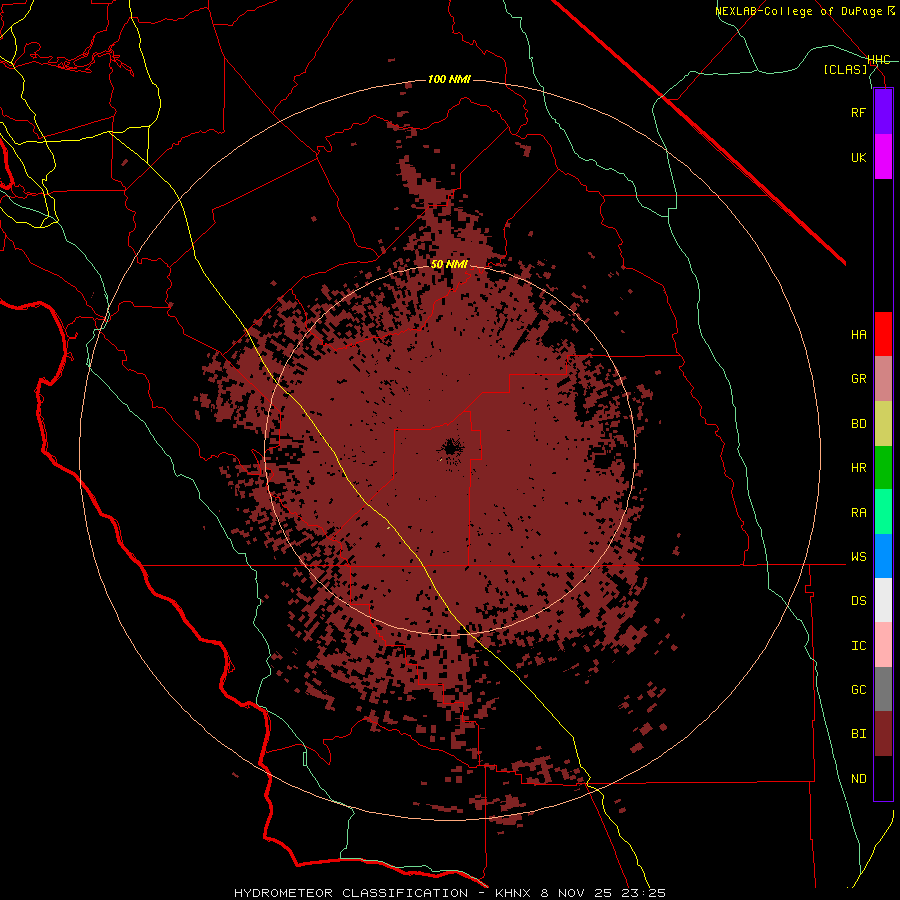
Task: Click the BI dark red legend swatch
Action: pos(883,734)
